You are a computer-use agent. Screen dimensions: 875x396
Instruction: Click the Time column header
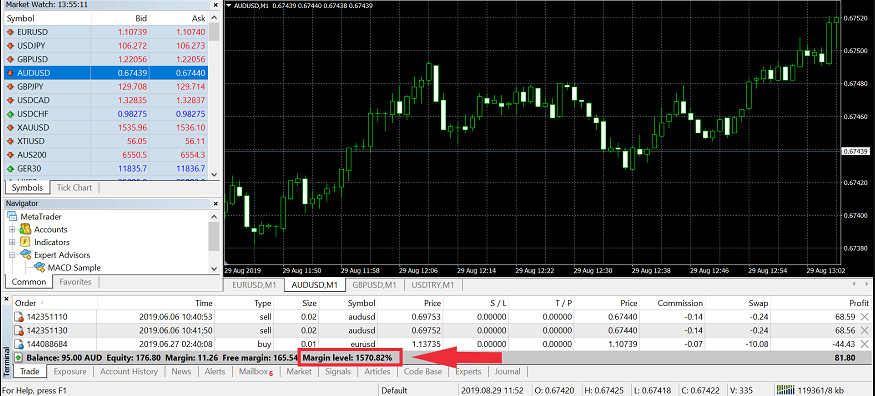click(x=156, y=303)
